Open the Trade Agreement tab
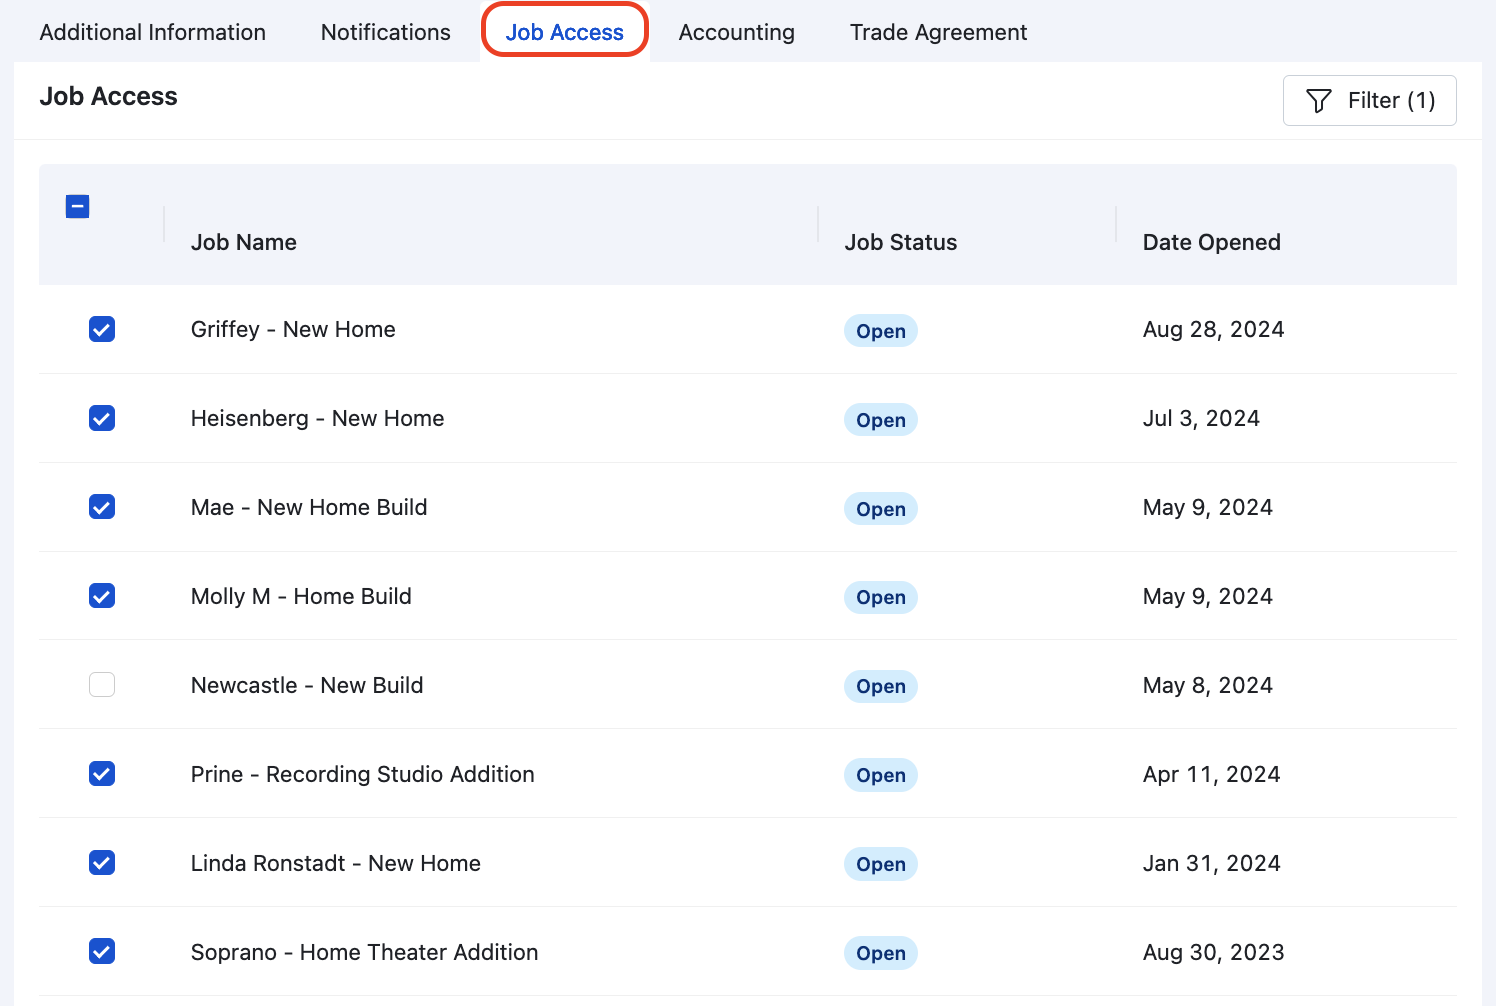The width and height of the screenshot is (1496, 1006). (939, 32)
